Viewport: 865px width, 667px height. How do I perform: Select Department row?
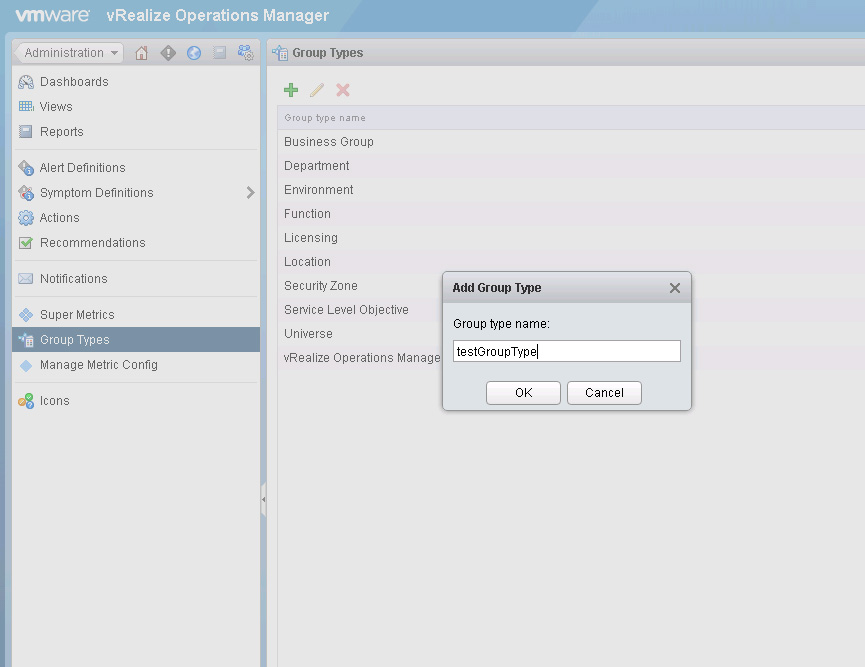coord(571,166)
